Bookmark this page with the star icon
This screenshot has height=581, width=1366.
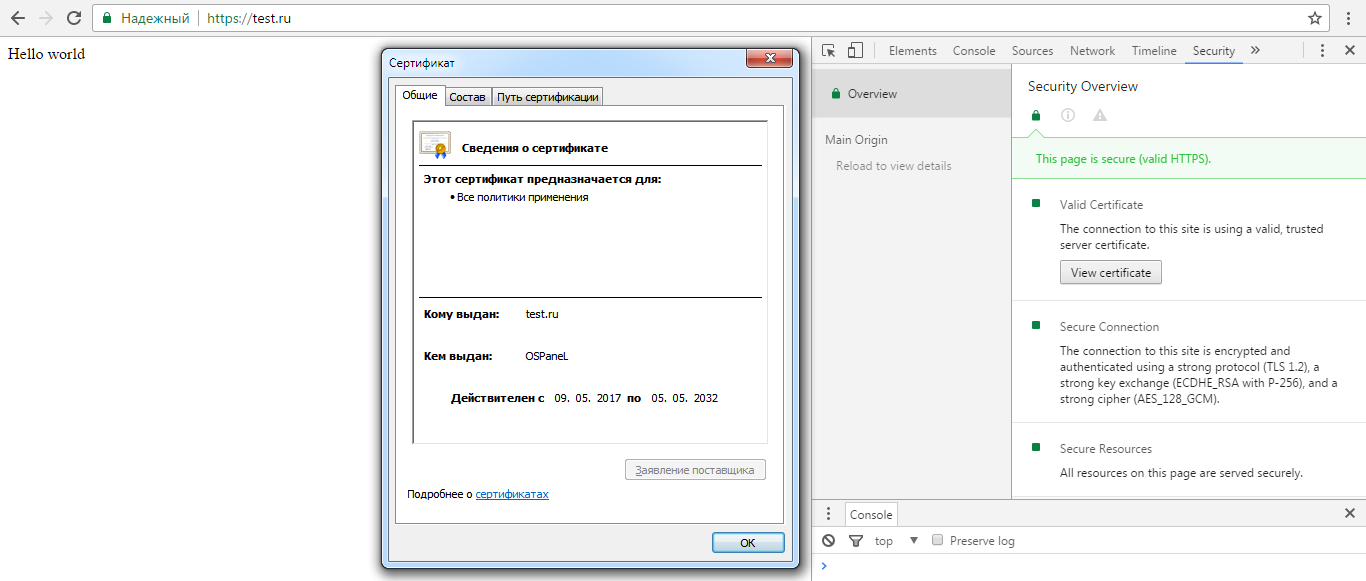tap(1314, 18)
